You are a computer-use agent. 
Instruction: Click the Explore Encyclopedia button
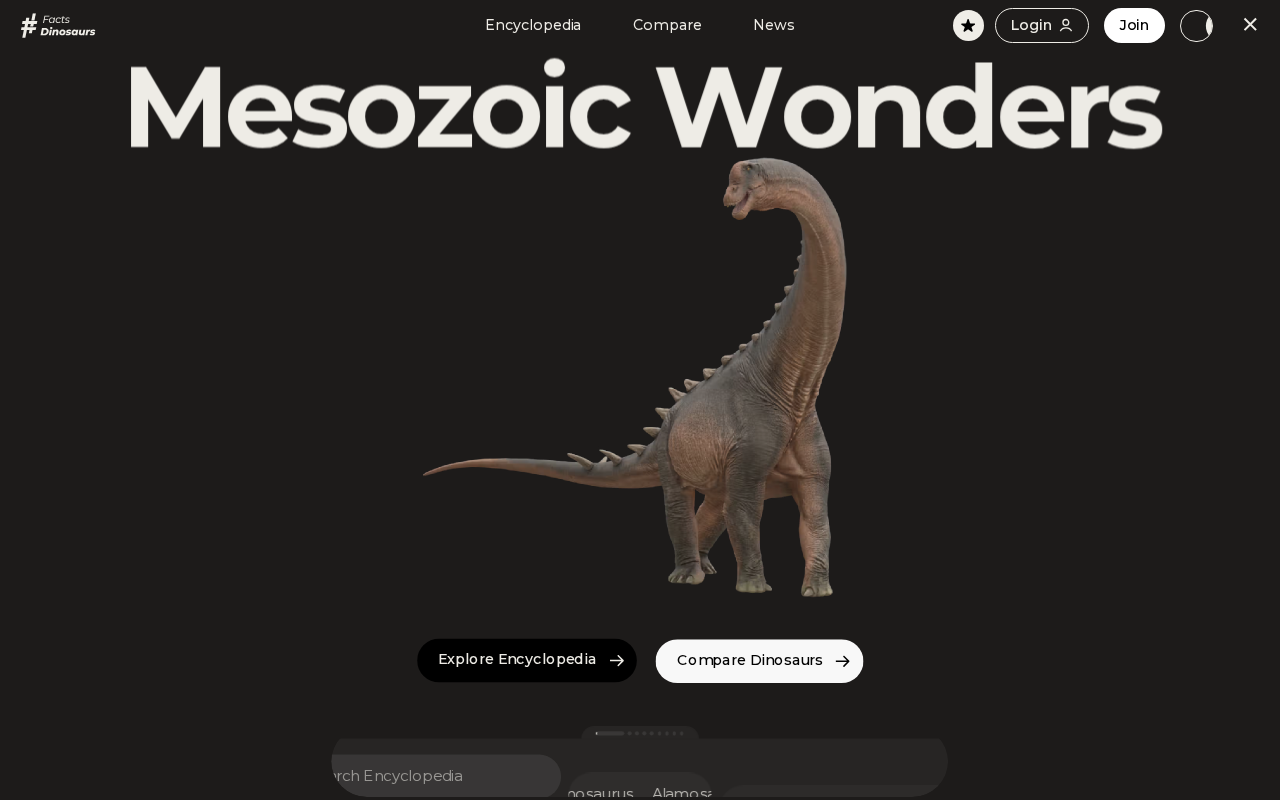[527, 660]
